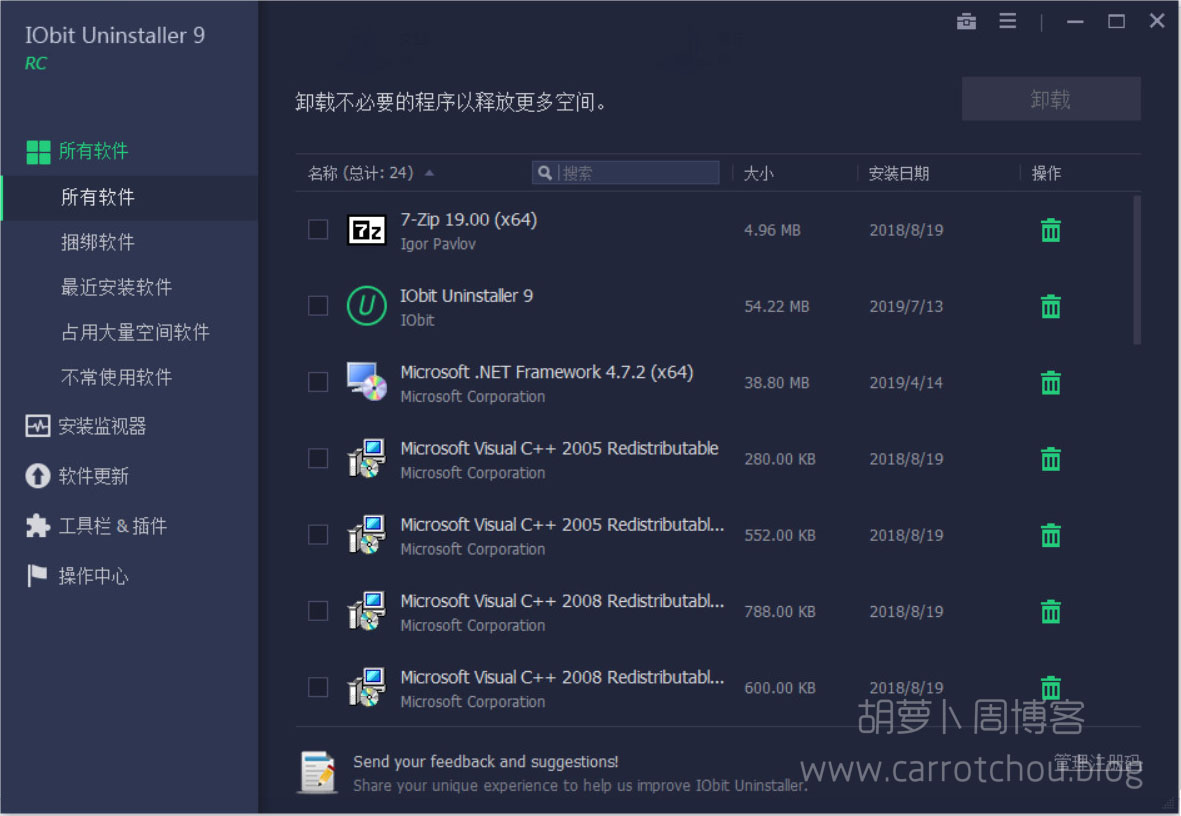This screenshot has width=1181, height=816.
Task: Click the IObit Uninstaller 9 name in list
Action: pos(466,296)
